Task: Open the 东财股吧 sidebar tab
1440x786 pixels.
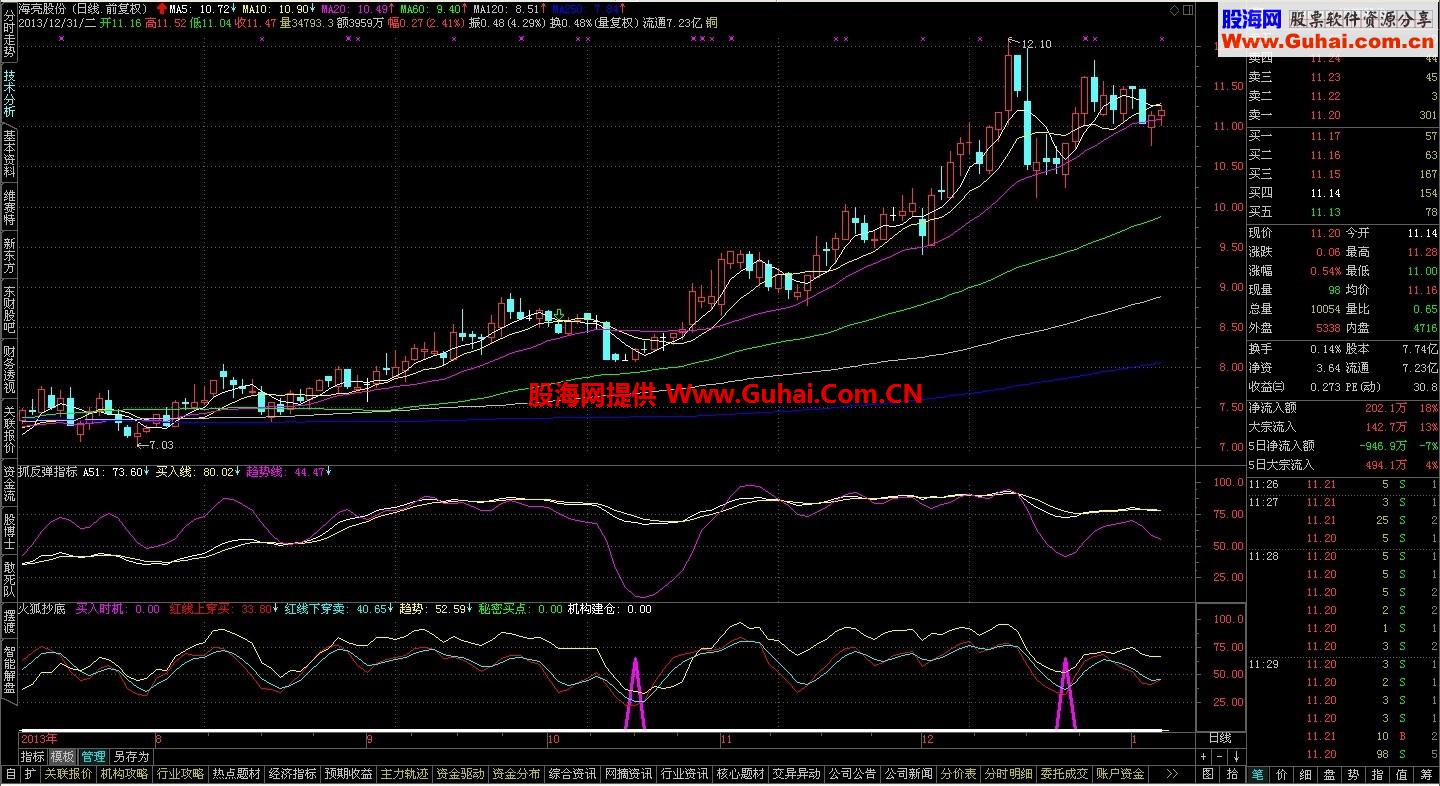Action: point(9,311)
